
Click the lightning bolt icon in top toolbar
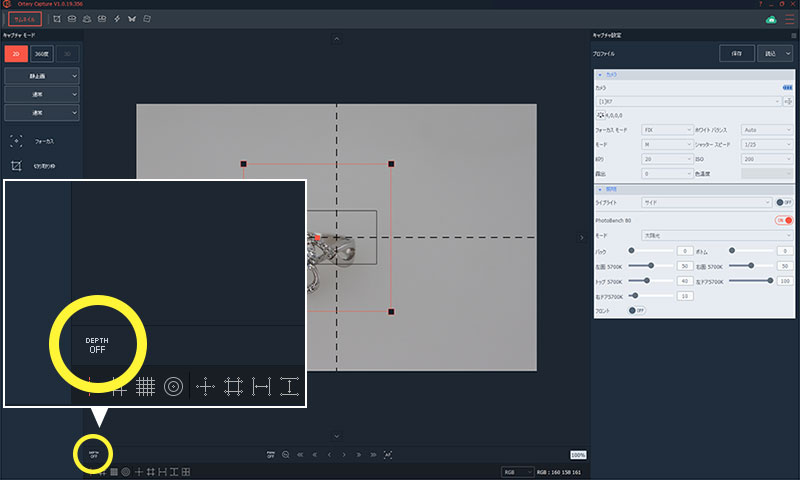tap(117, 19)
